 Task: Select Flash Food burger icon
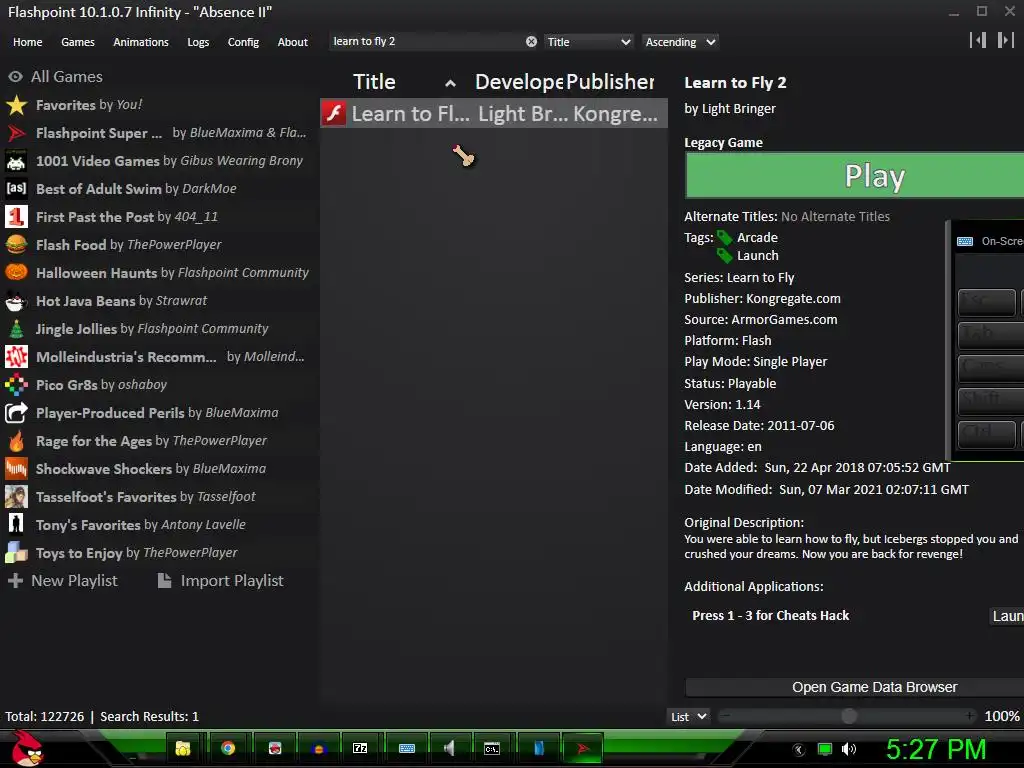16,245
